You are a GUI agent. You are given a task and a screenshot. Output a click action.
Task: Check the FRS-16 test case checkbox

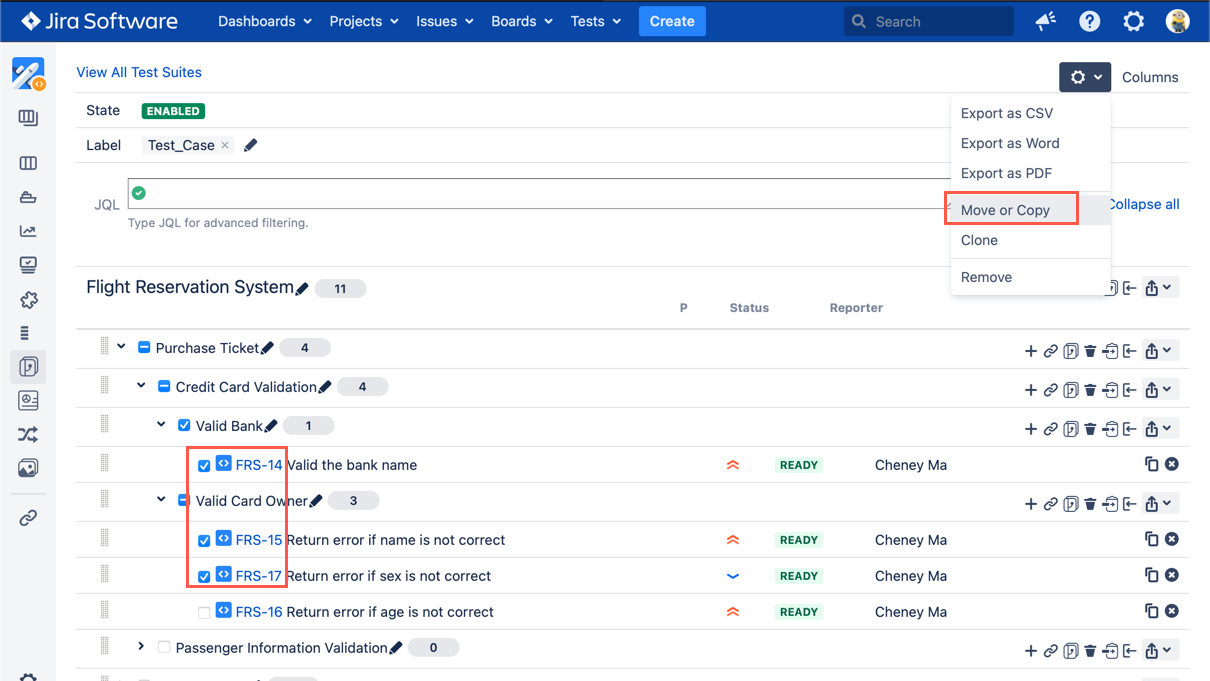(204, 612)
